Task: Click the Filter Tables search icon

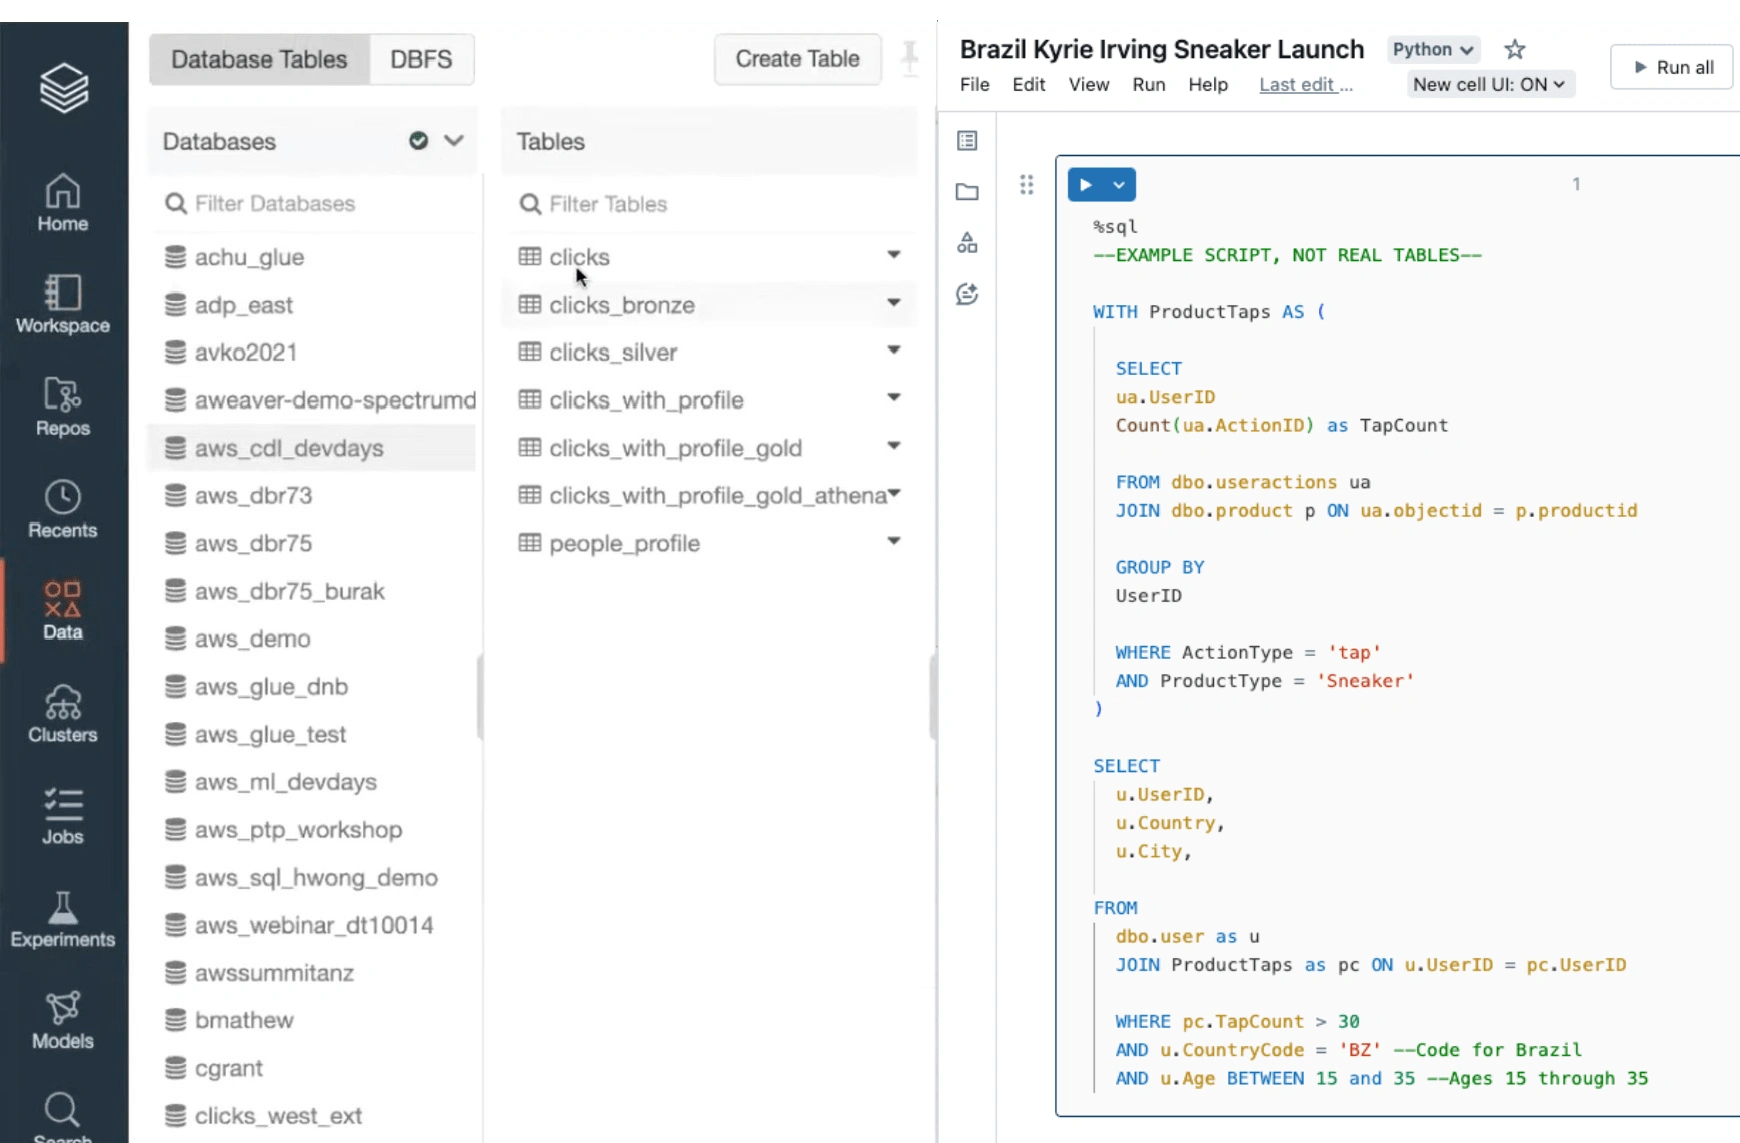Action: pos(530,204)
